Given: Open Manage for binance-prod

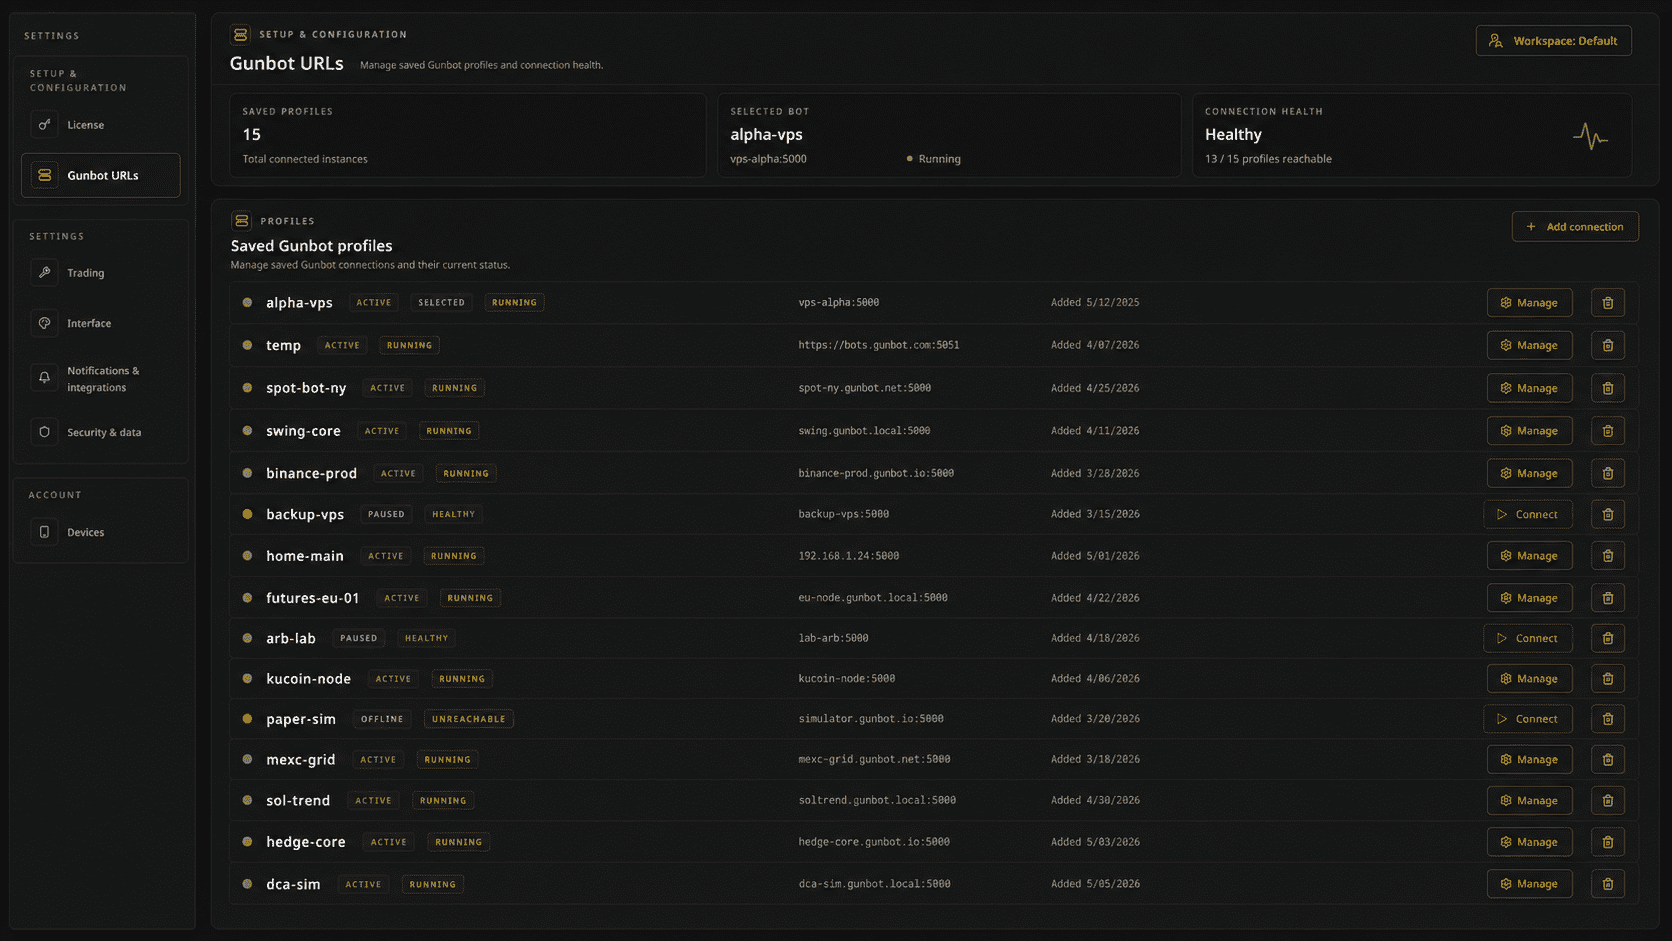Looking at the screenshot, I should coord(1529,473).
